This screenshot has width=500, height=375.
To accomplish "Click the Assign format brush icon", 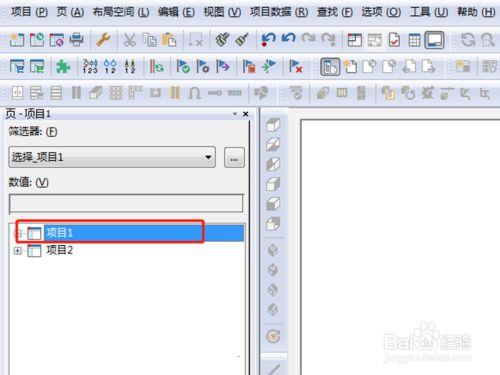I will (242, 40).
